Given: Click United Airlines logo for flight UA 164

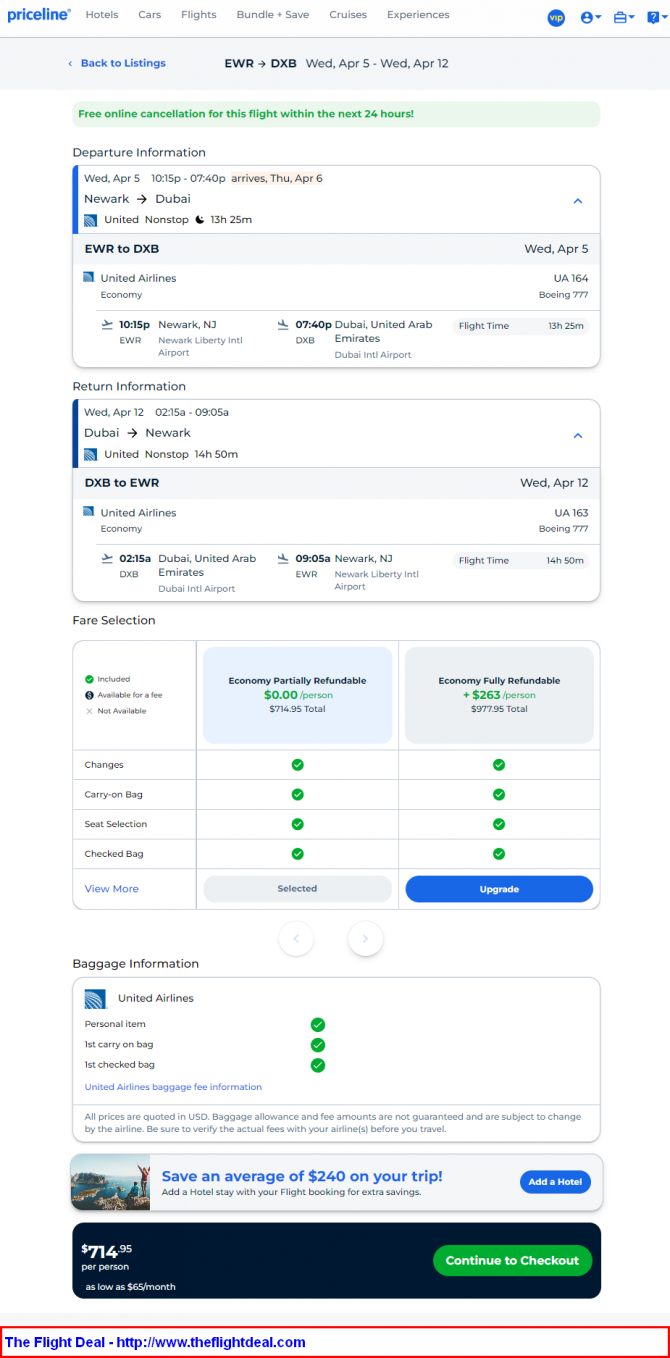Looking at the screenshot, I should click(x=88, y=277).
